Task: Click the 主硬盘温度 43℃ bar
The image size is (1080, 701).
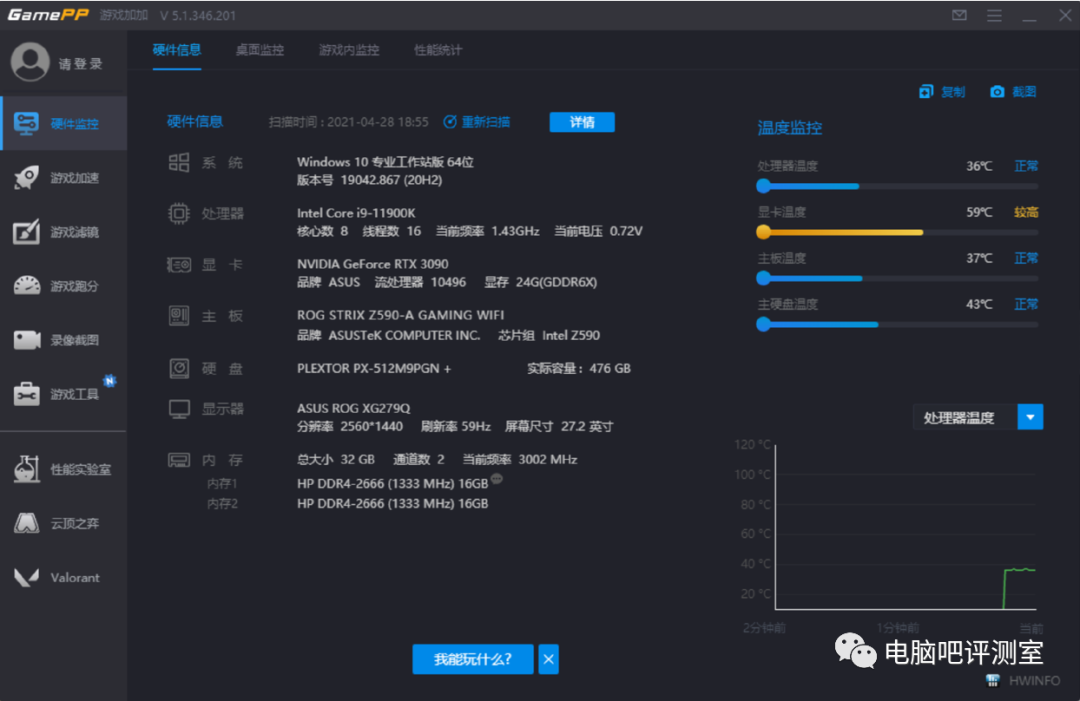Action: tap(897, 324)
